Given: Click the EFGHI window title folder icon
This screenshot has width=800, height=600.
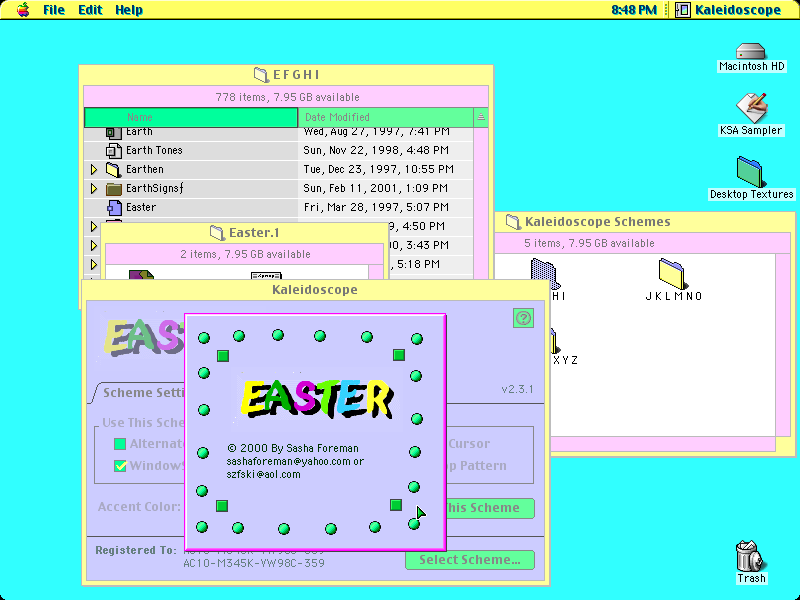Looking at the screenshot, I should 261,75.
